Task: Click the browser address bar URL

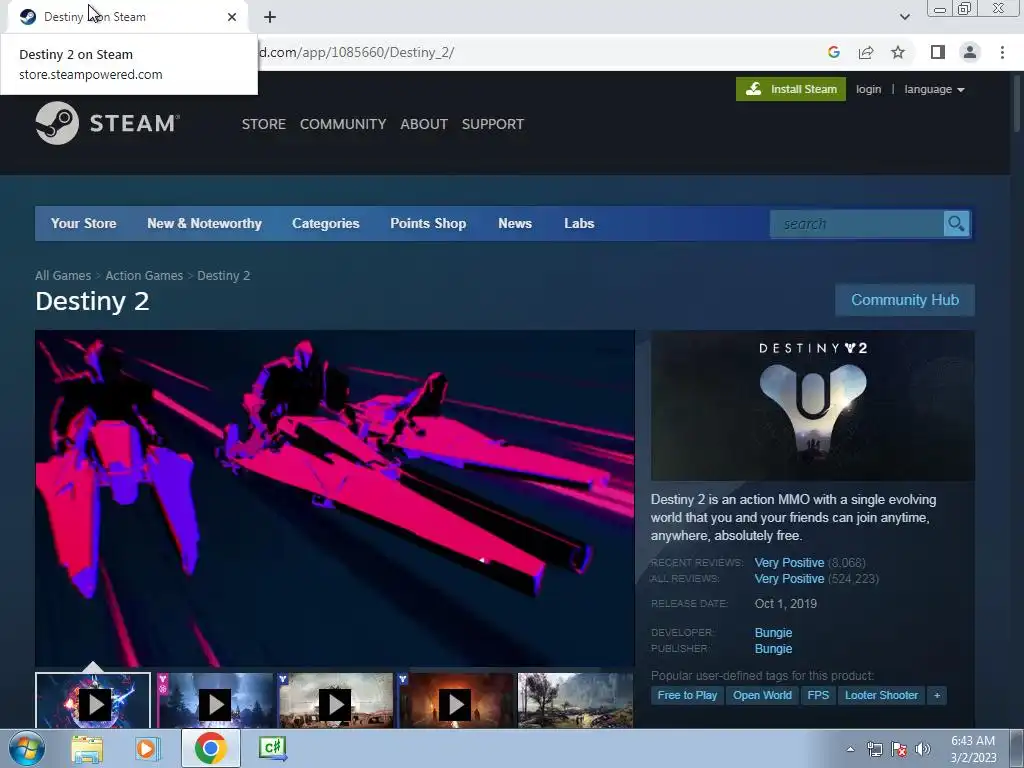Action: click(x=356, y=52)
